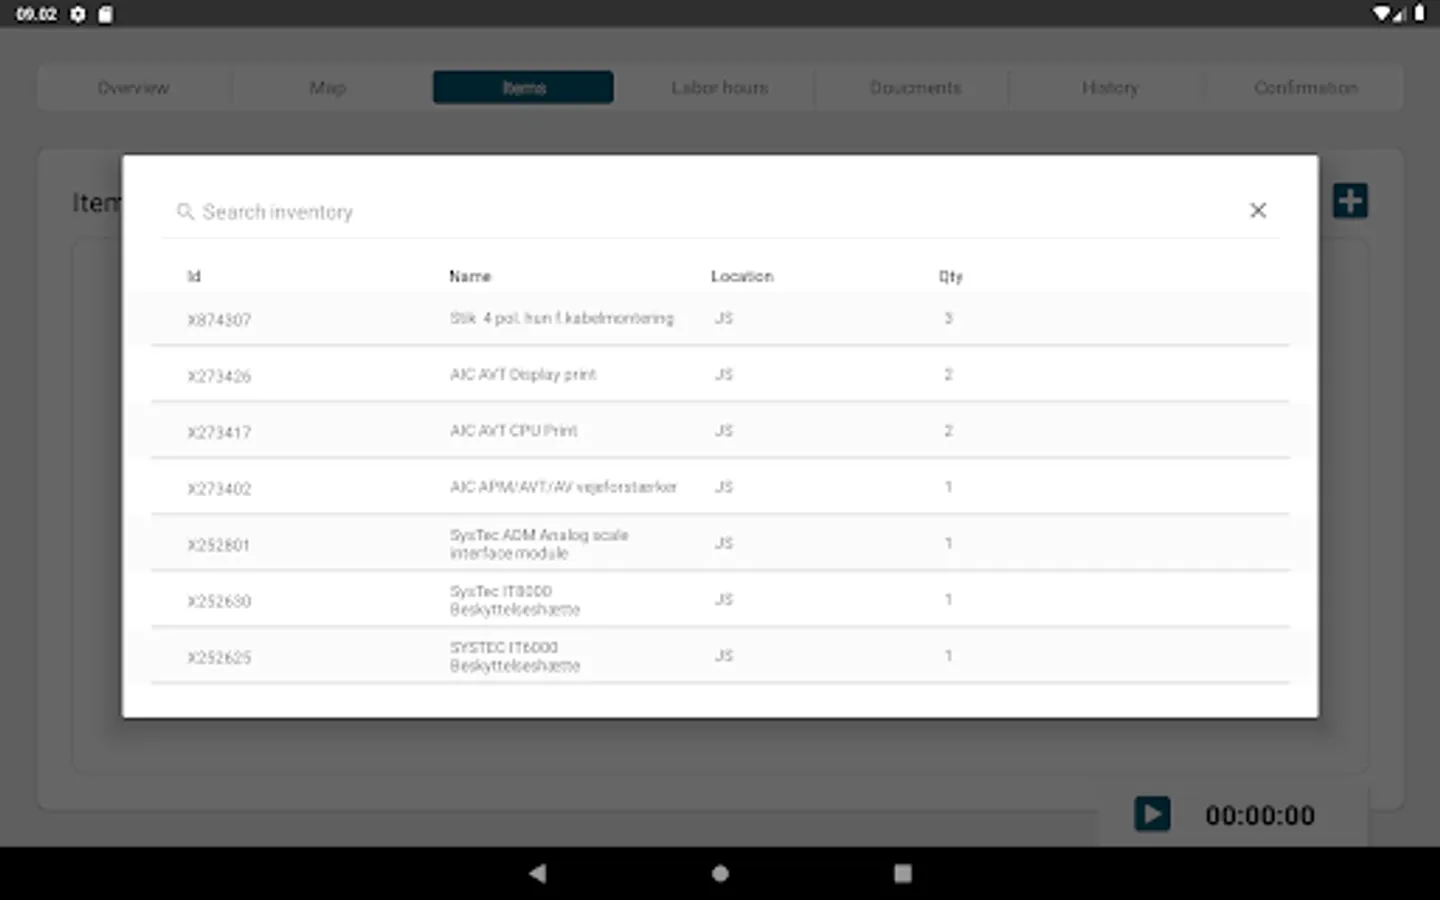The height and width of the screenshot is (900, 1440).
Task: Choose item X252630
Action: (720, 599)
